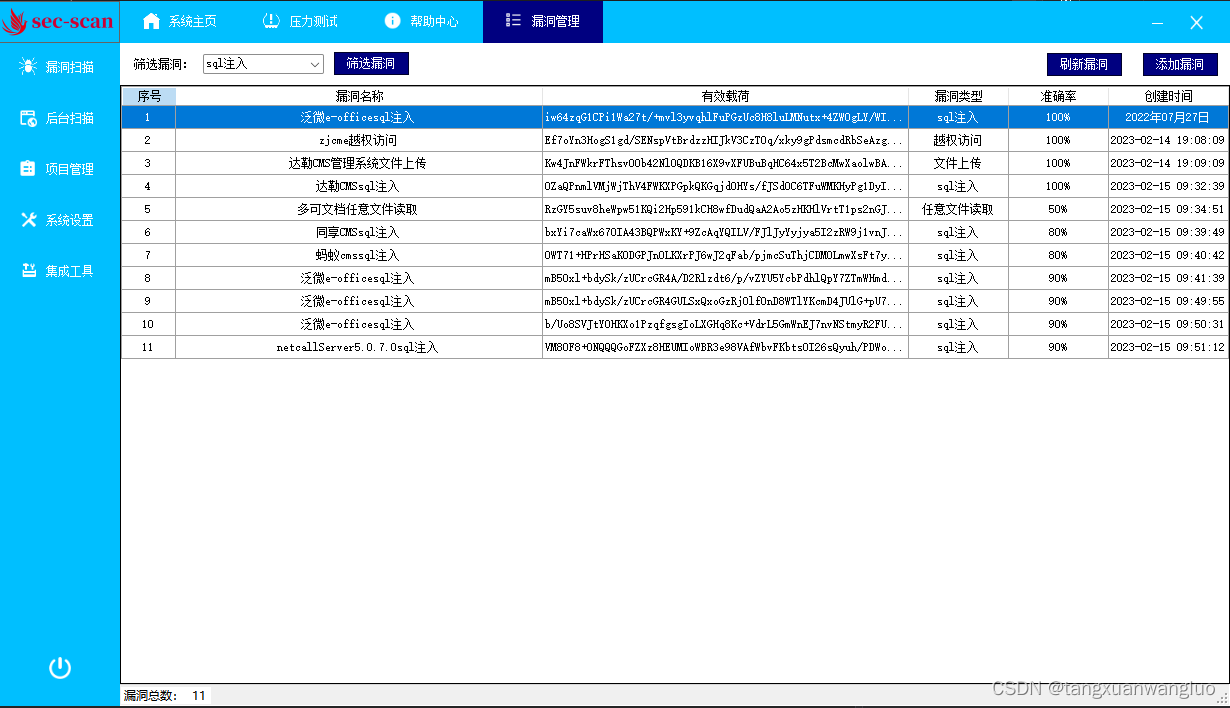Screen dimensions: 1230x708
Task: Click the 序号 column header
Action: coord(149,96)
